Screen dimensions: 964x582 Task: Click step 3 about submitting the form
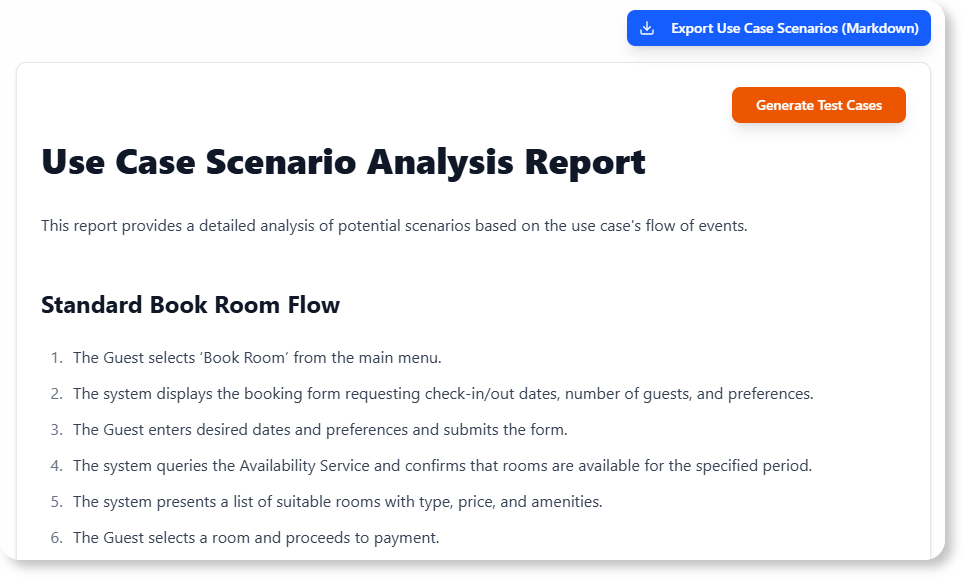coord(320,429)
